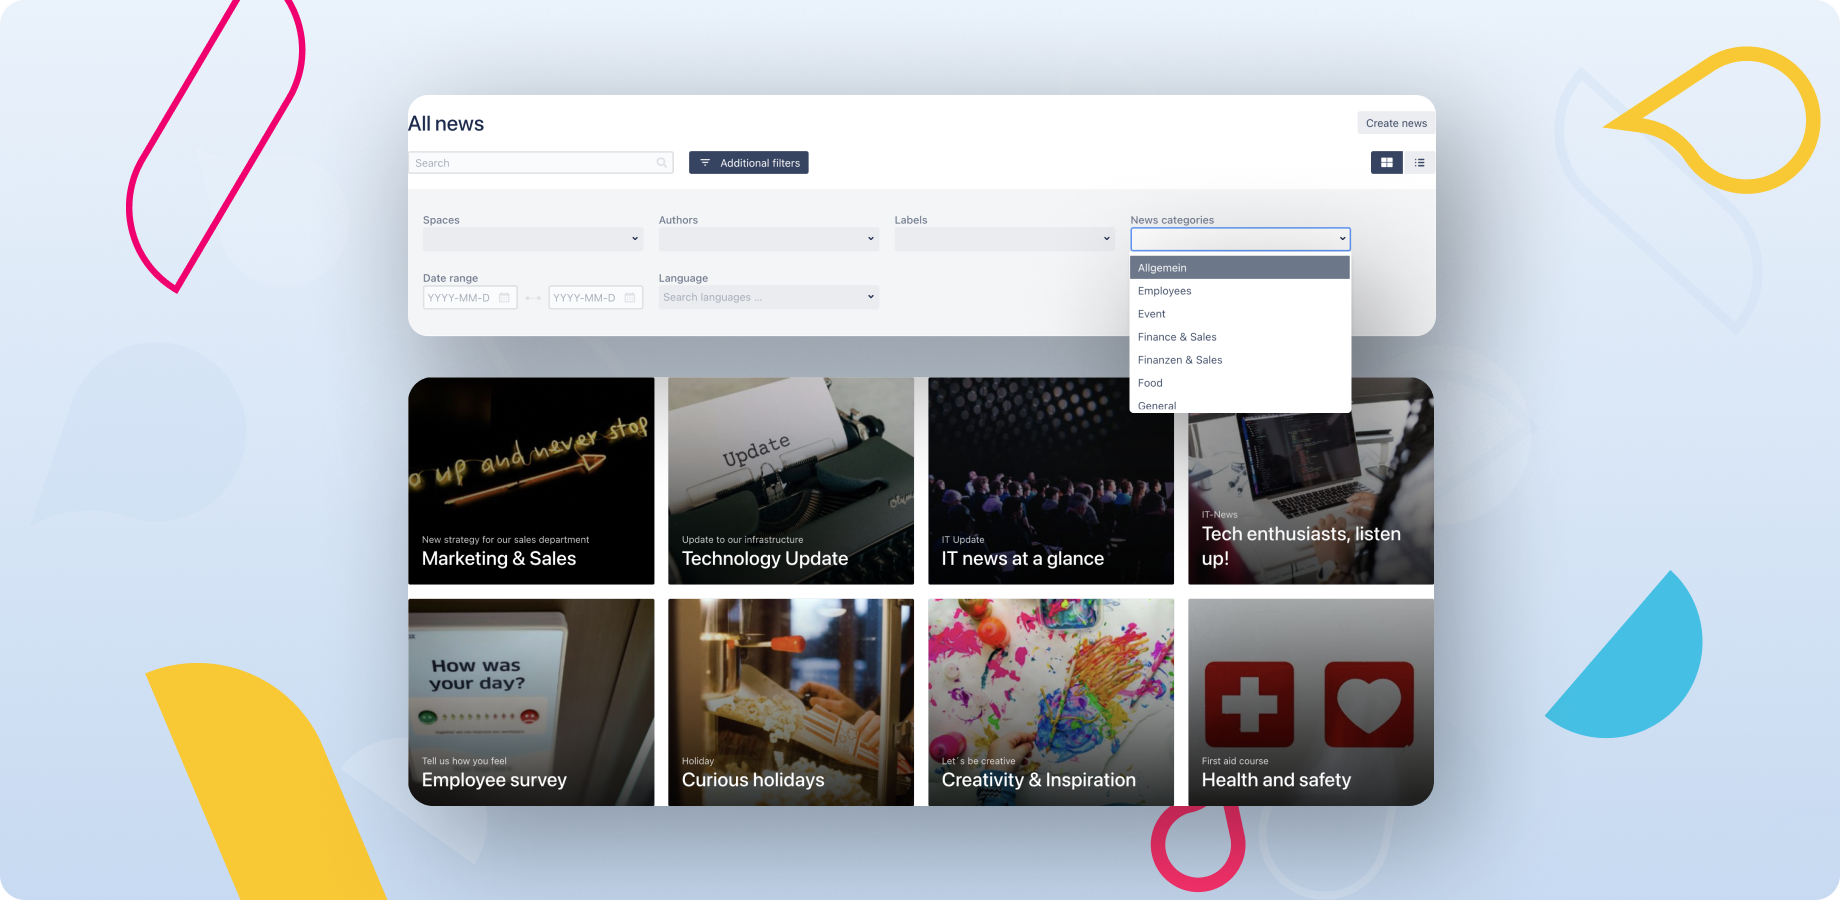Viewport: 1840px width, 900px height.
Task: Click the end date YYYY-MM-D field
Action: tap(596, 298)
